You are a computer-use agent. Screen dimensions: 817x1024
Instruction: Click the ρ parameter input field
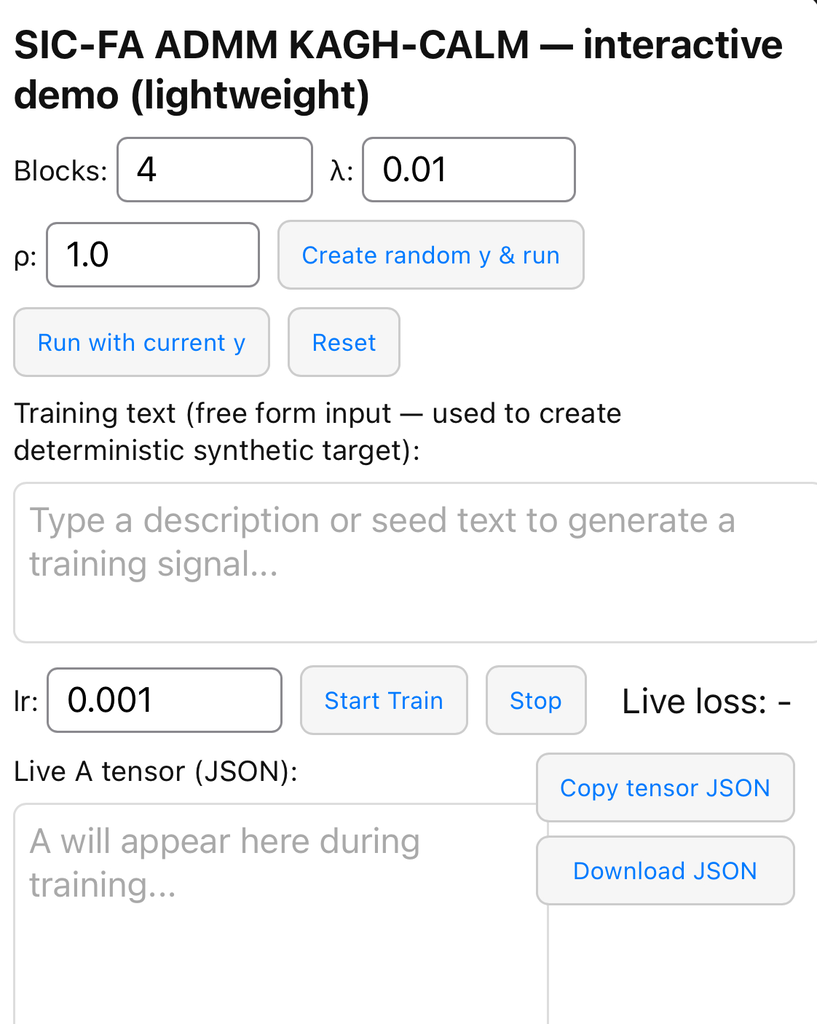click(152, 255)
